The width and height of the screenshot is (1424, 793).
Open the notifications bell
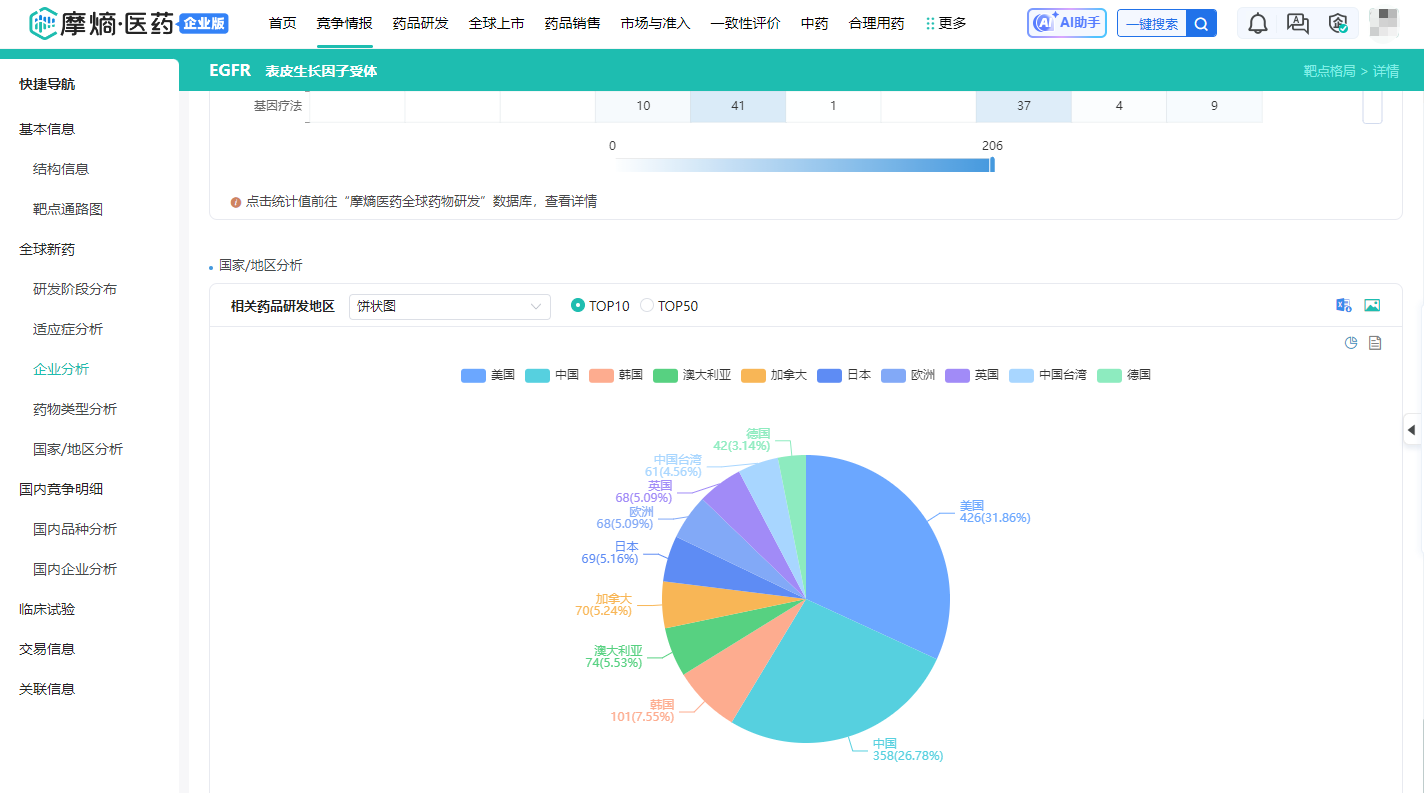1258,23
